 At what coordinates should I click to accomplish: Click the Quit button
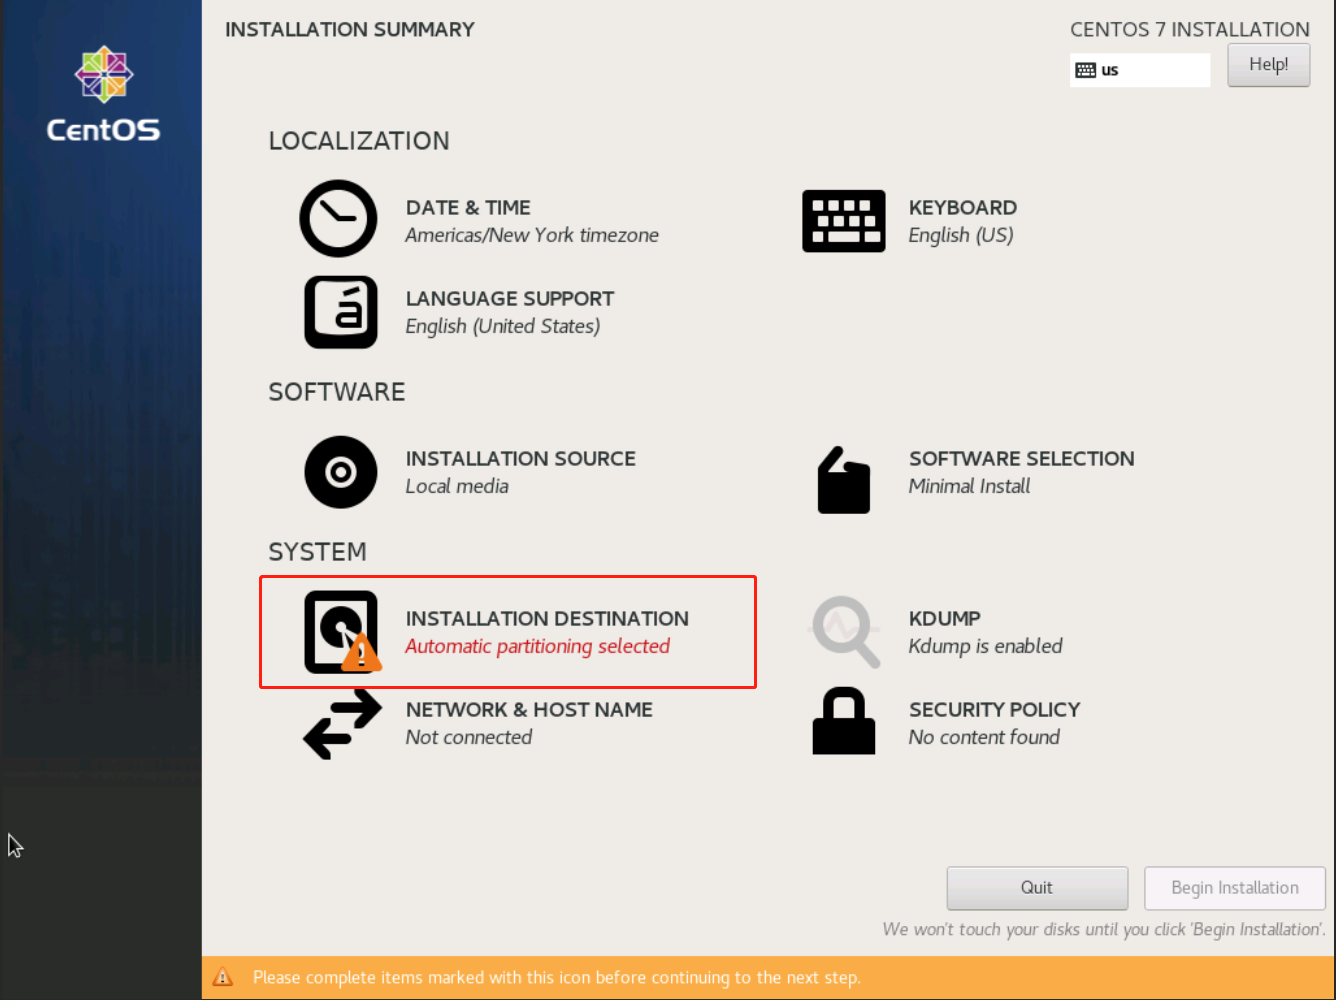tap(1037, 887)
